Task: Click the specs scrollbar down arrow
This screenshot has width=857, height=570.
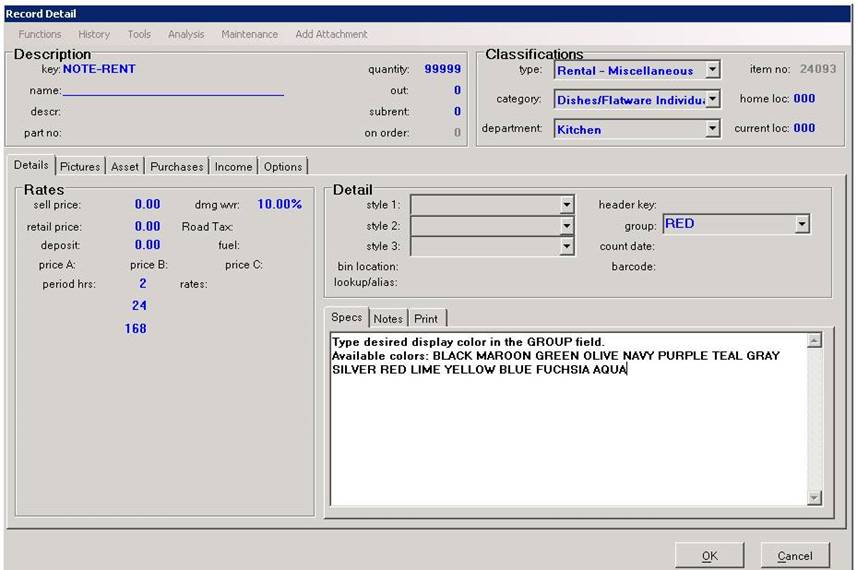Action: 814,497
